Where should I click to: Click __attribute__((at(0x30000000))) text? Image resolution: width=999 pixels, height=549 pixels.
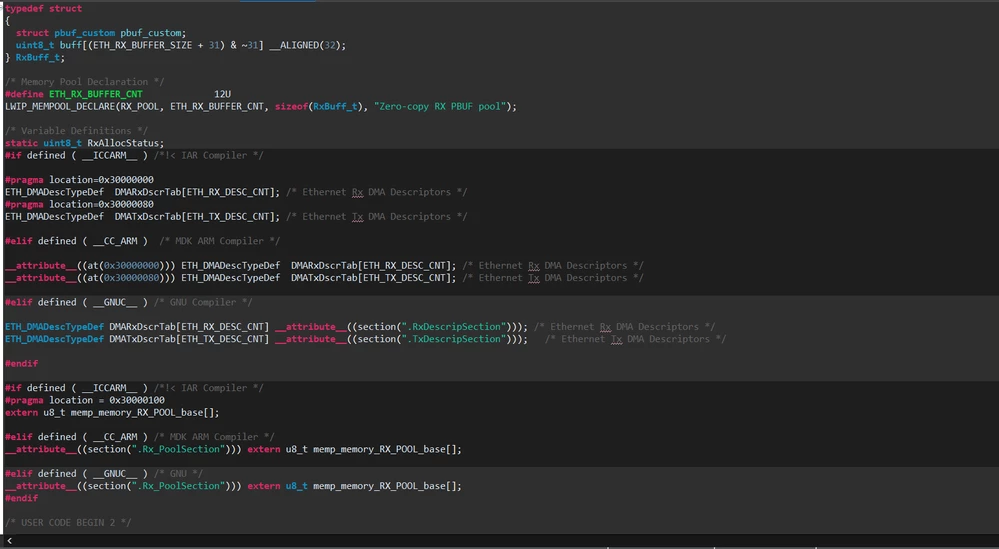[90, 266]
